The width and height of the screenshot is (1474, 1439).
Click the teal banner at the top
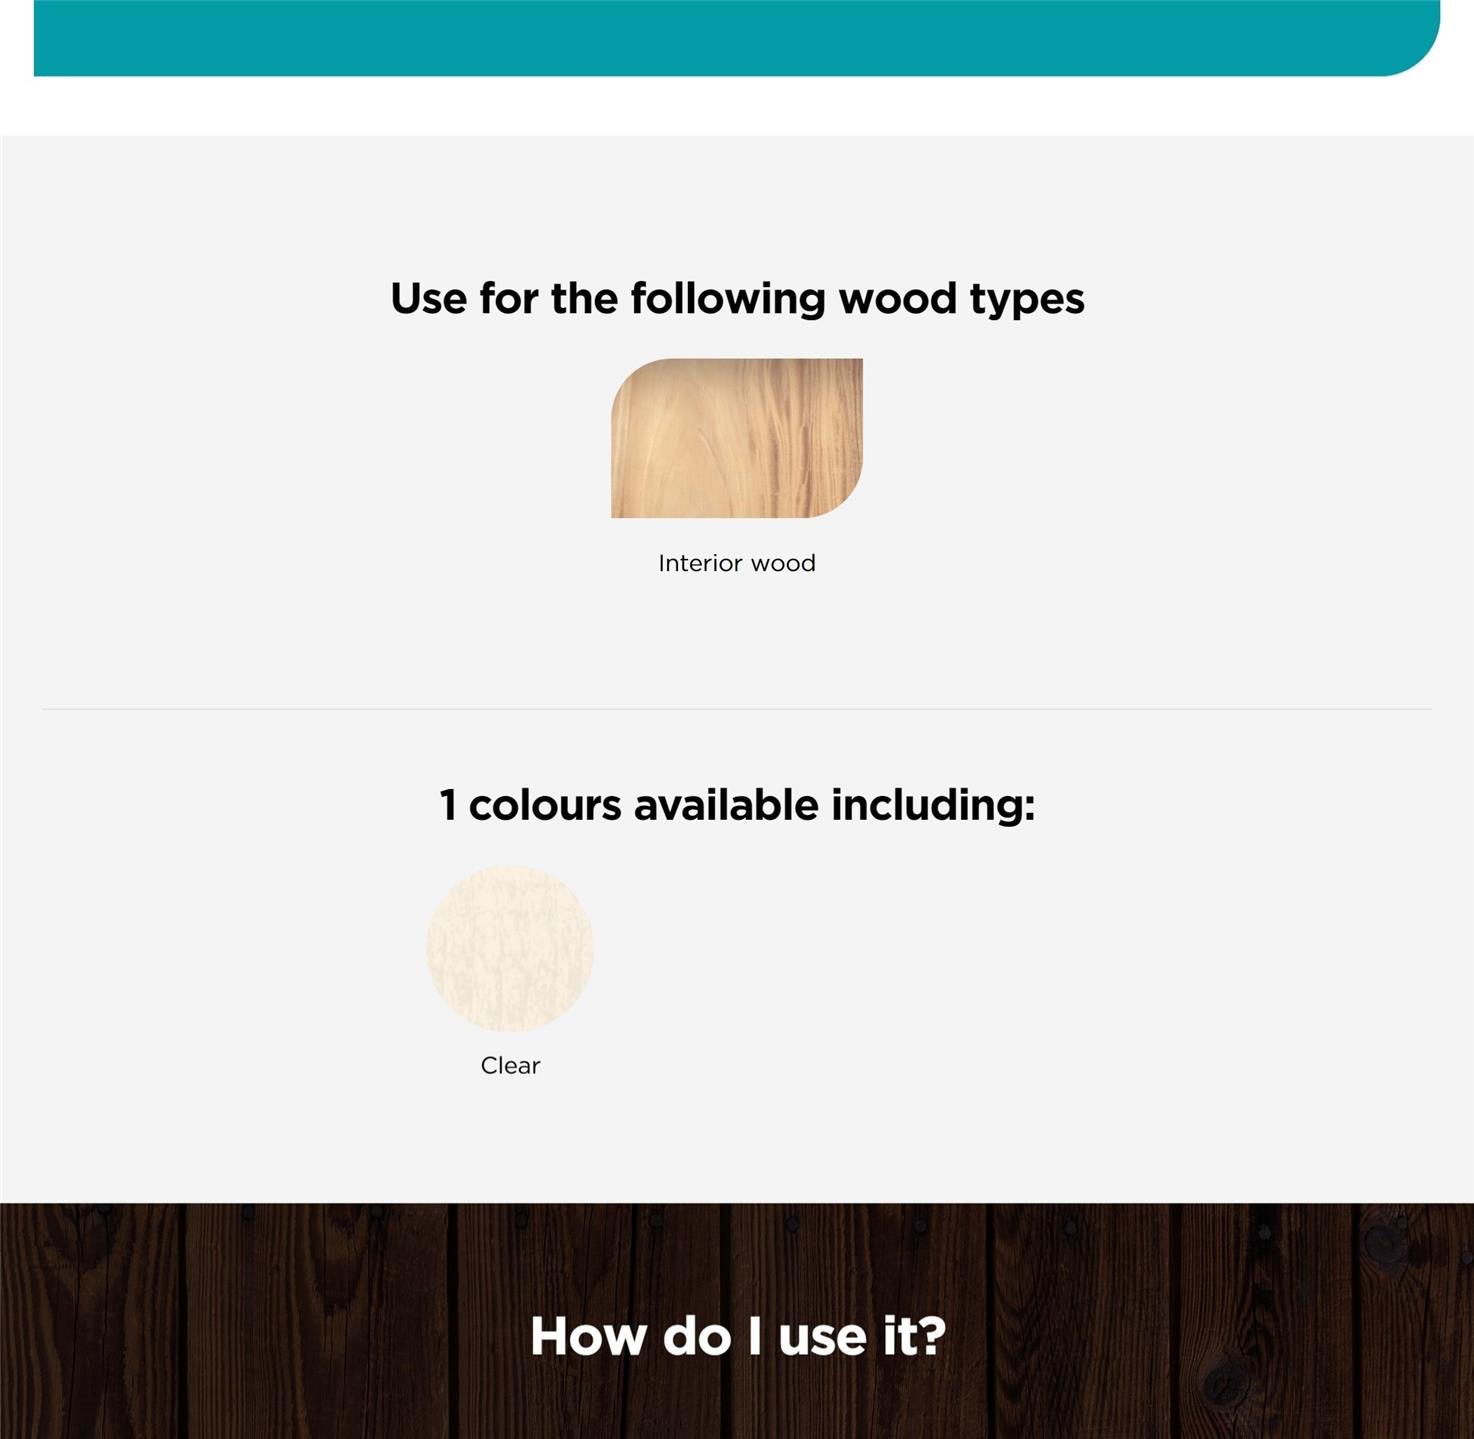point(737,38)
